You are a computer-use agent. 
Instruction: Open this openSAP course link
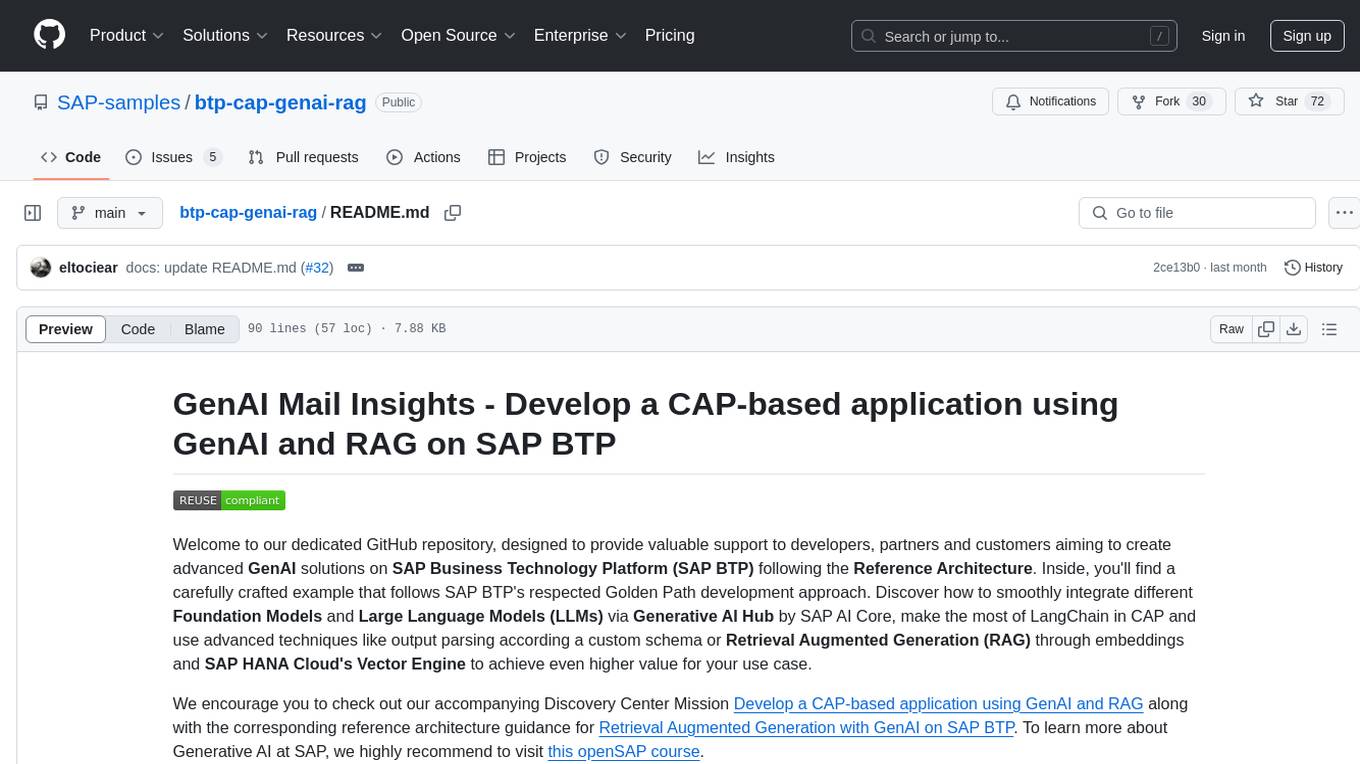624,752
